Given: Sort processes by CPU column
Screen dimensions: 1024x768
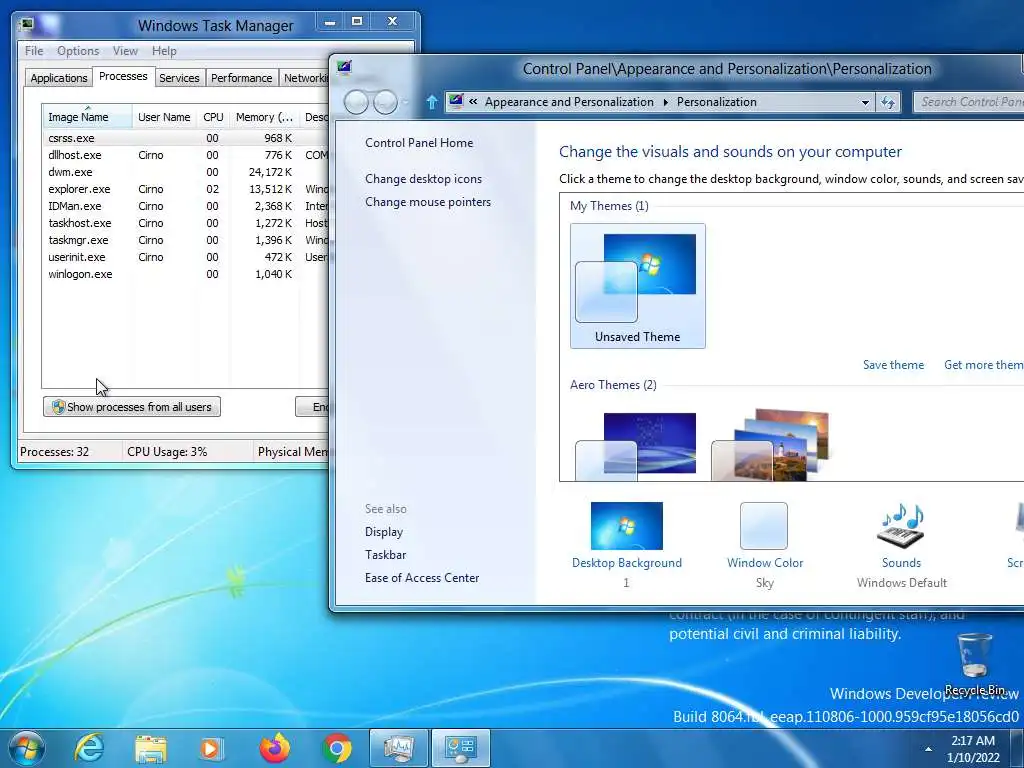Looking at the screenshot, I should pyautogui.click(x=213, y=117).
